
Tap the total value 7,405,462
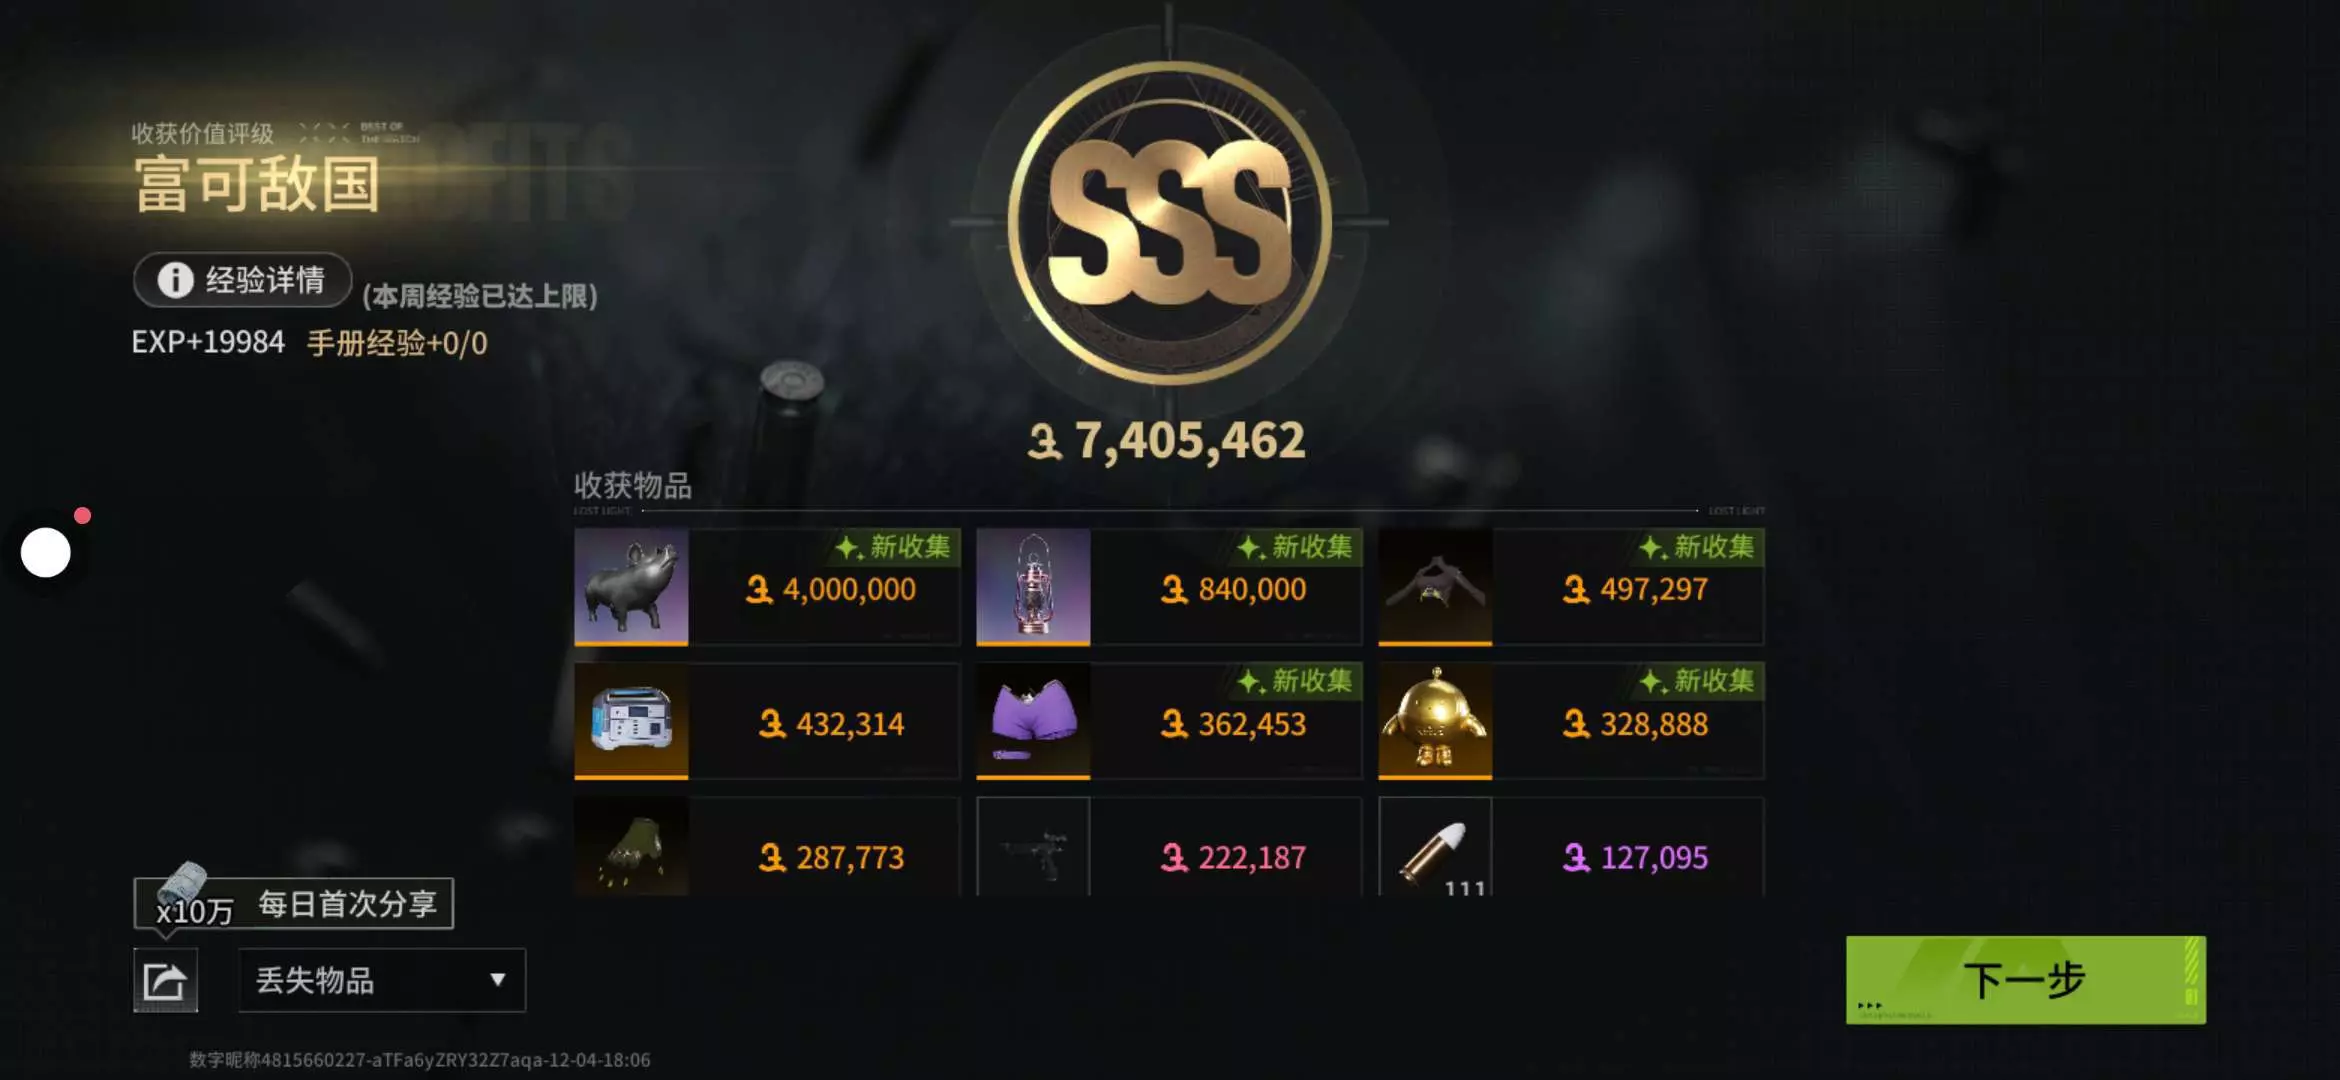click(x=1167, y=440)
